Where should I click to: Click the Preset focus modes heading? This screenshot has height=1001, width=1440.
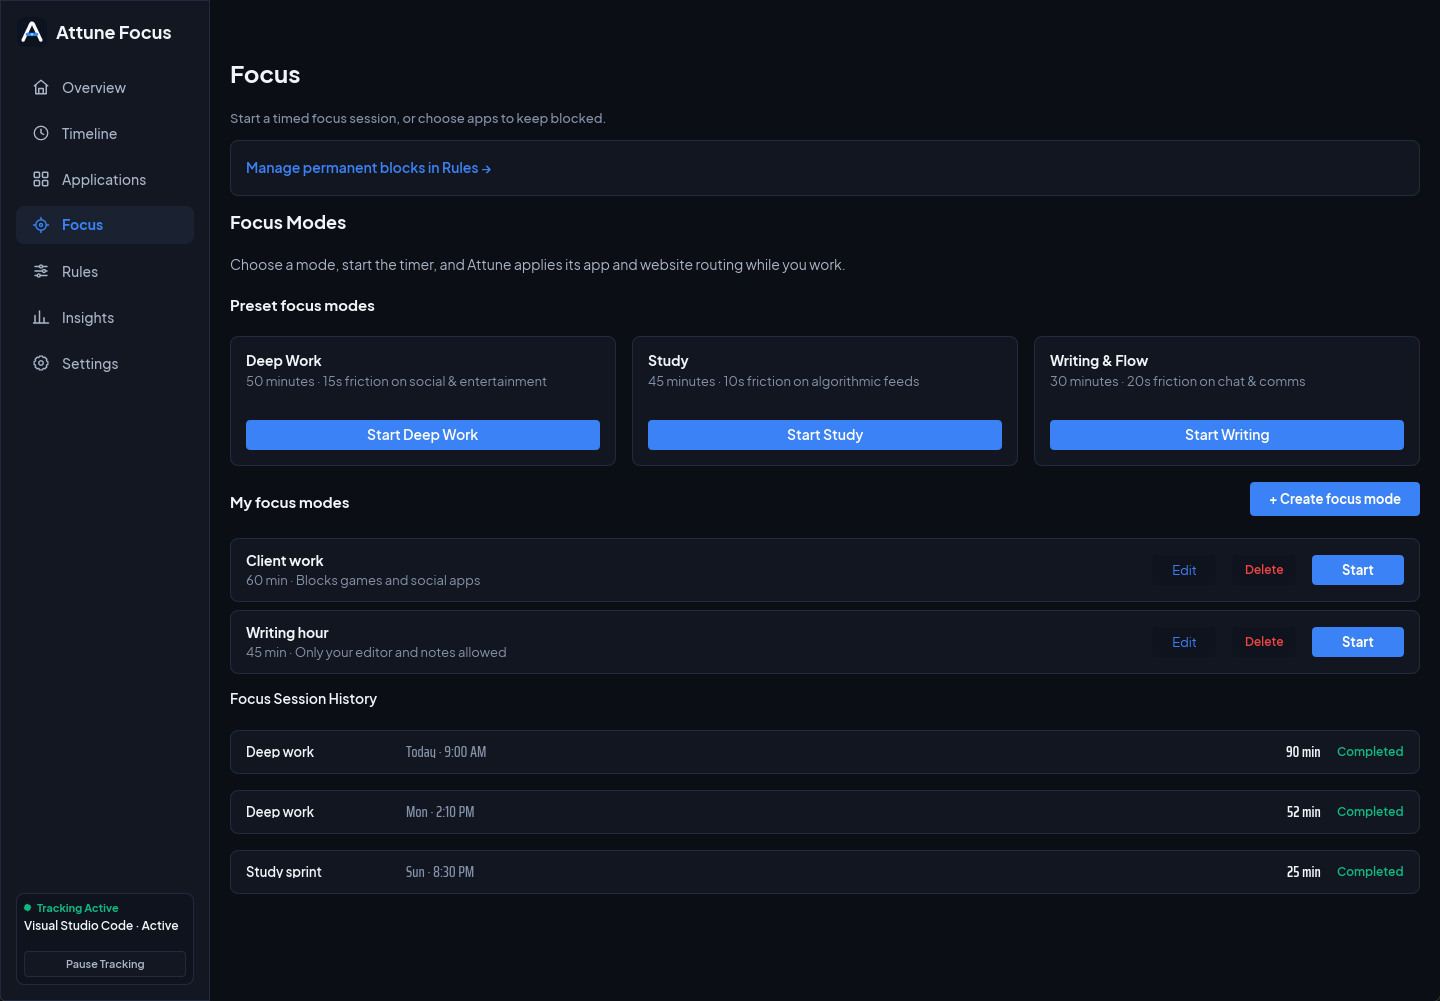tap(302, 306)
